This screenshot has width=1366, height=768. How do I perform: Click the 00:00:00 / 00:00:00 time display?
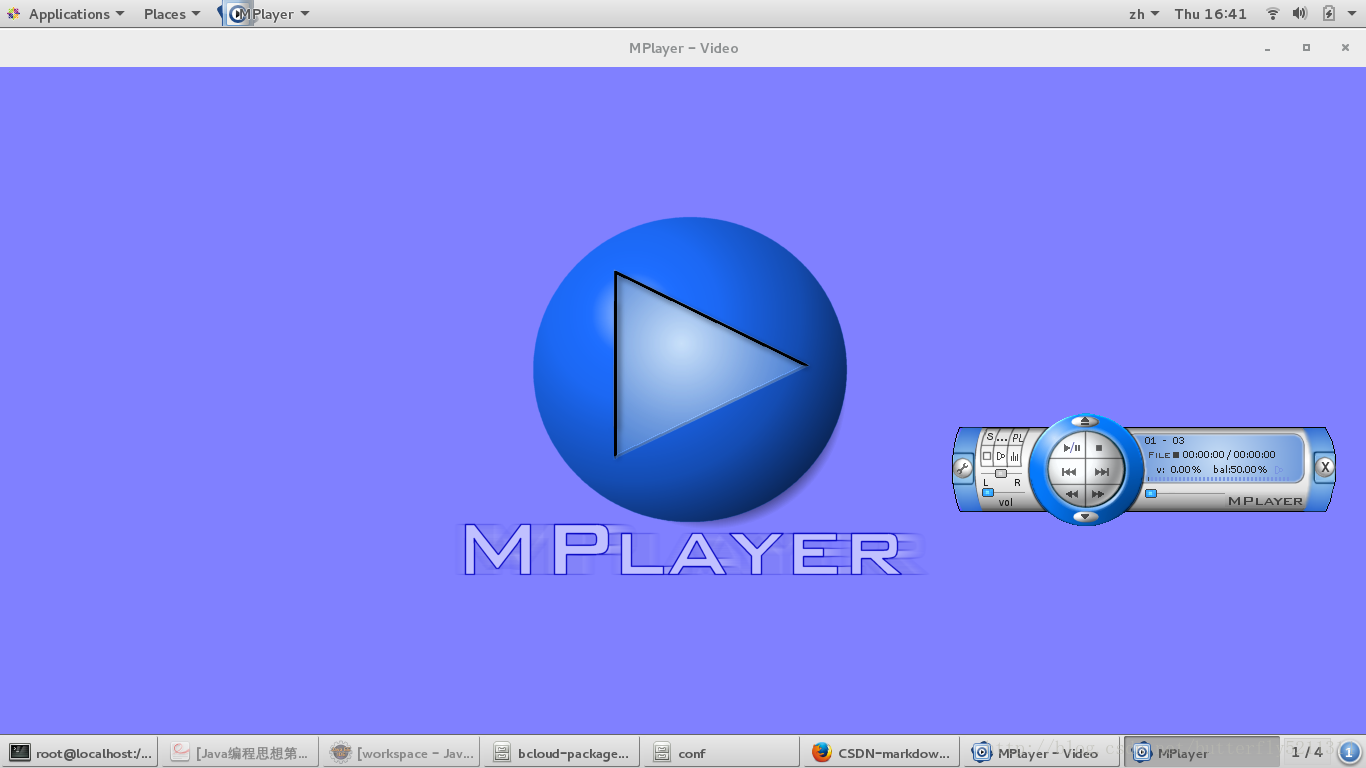pos(1229,455)
